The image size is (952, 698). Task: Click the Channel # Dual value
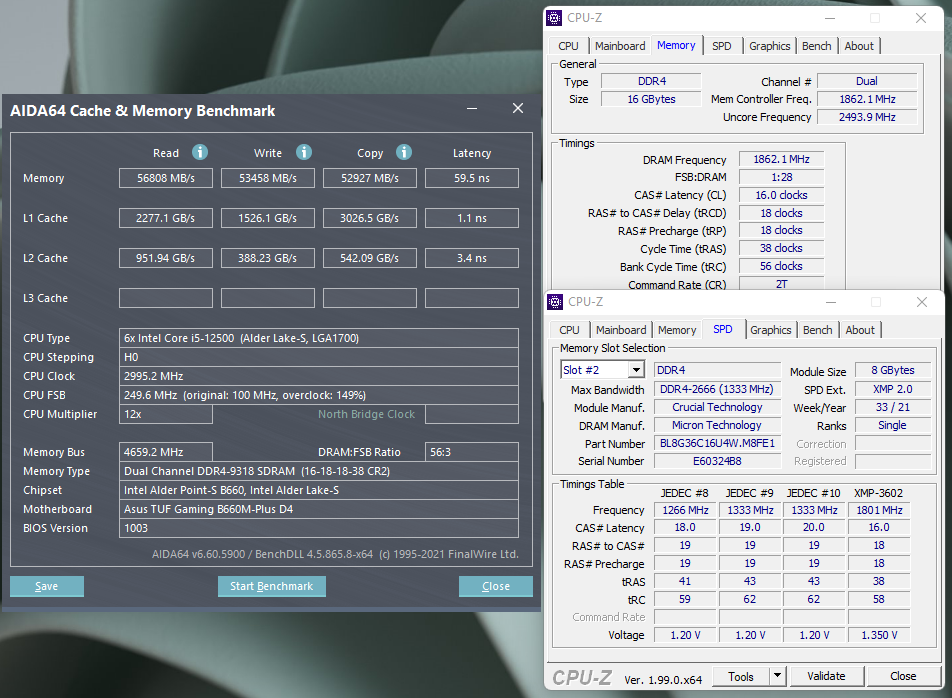click(x=867, y=81)
